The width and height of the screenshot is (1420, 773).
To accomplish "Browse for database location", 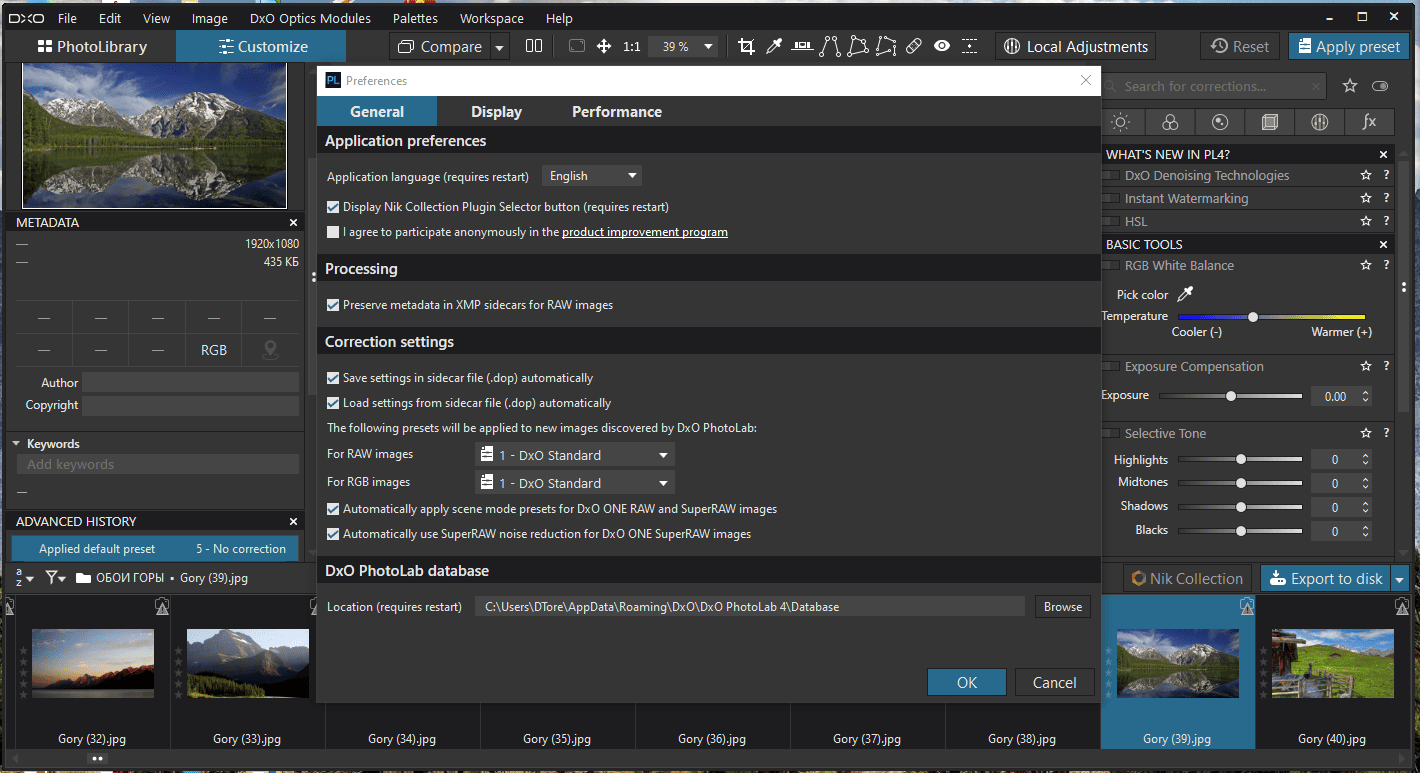I will [x=1063, y=607].
